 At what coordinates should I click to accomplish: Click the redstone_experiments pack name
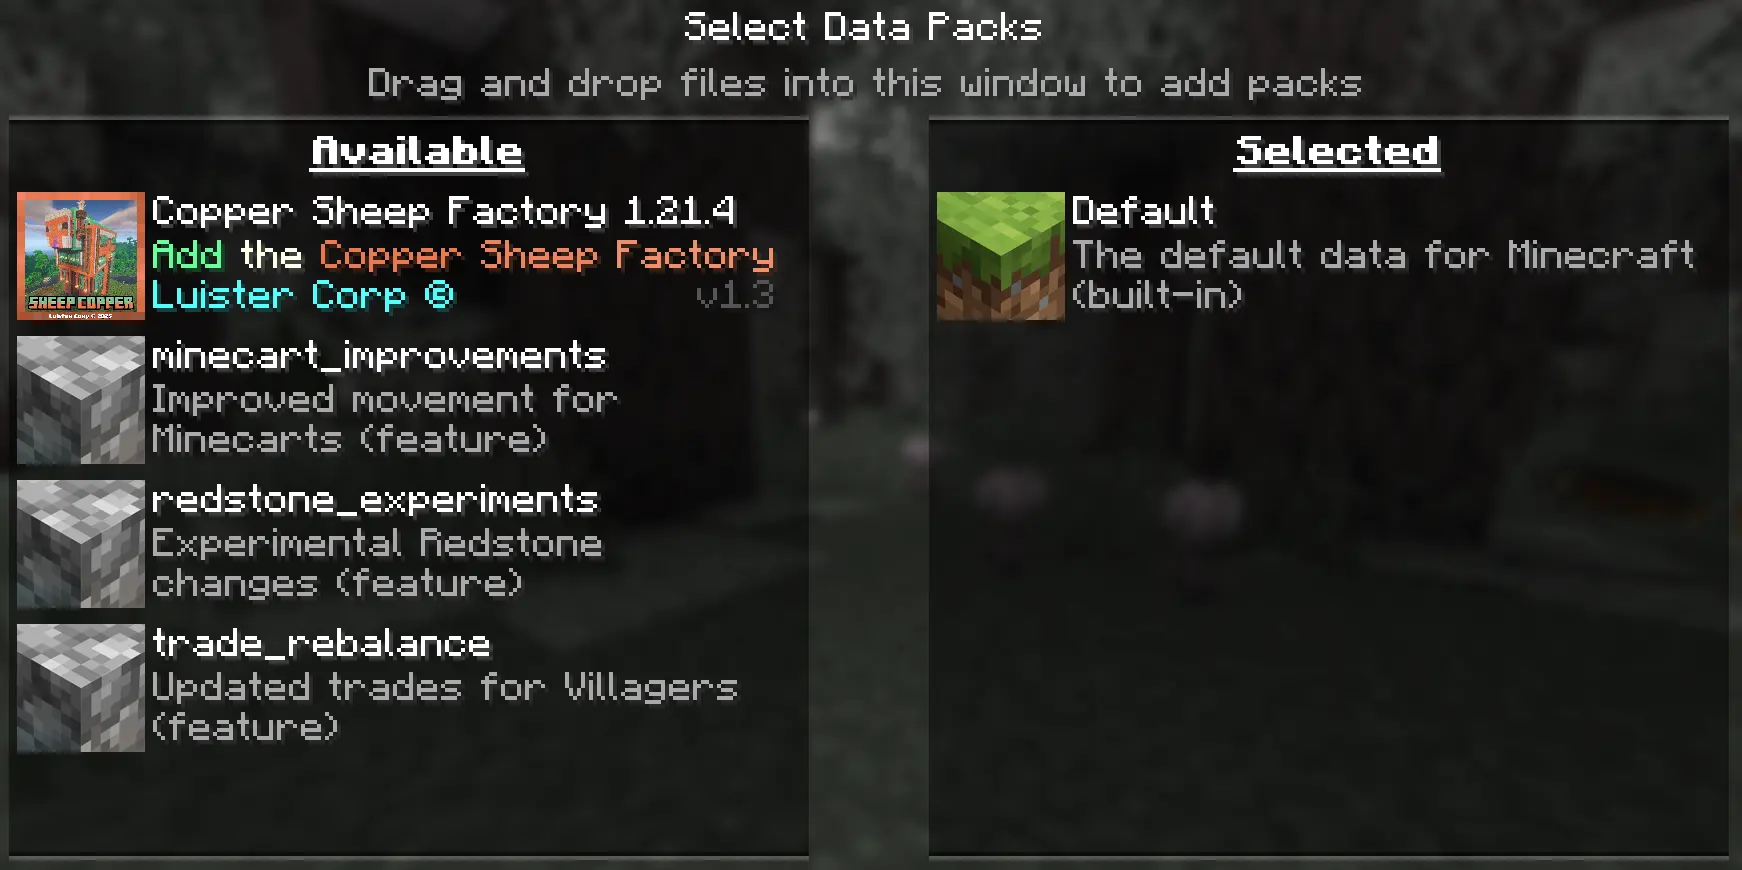[375, 500]
